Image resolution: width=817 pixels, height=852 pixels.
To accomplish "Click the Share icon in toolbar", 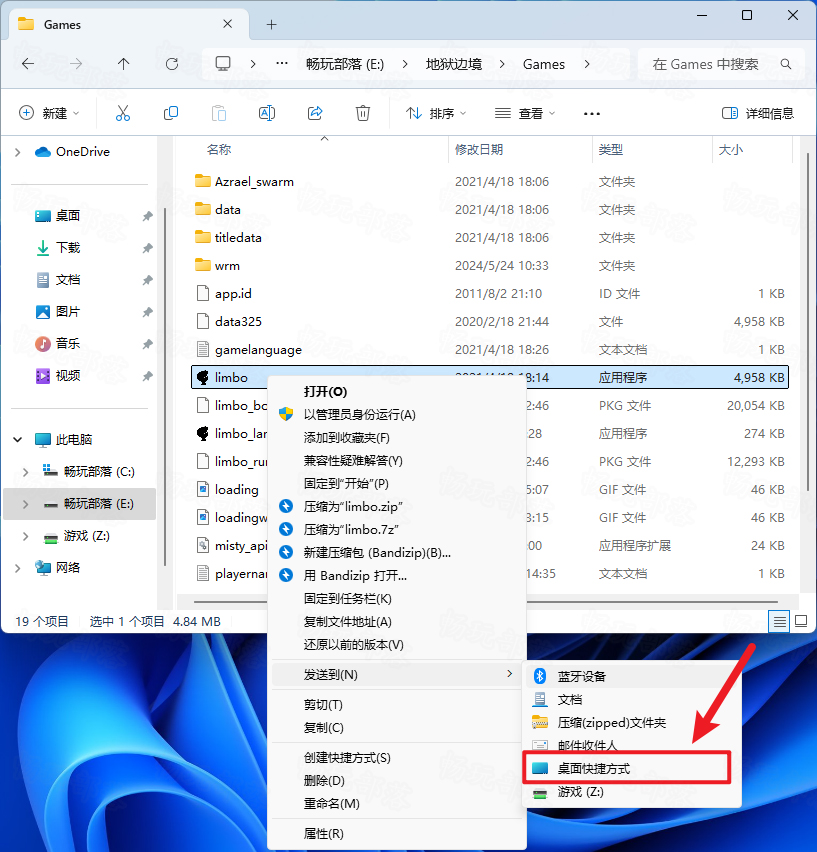I will pos(315,113).
